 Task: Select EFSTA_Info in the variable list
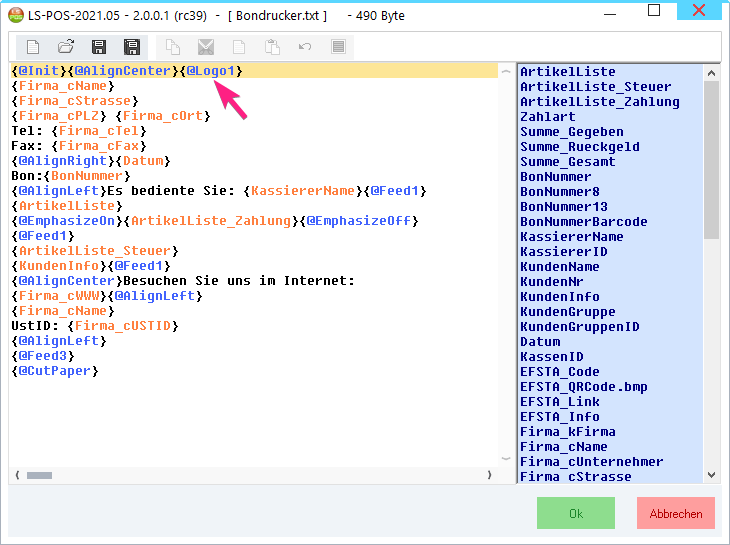pos(560,417)
